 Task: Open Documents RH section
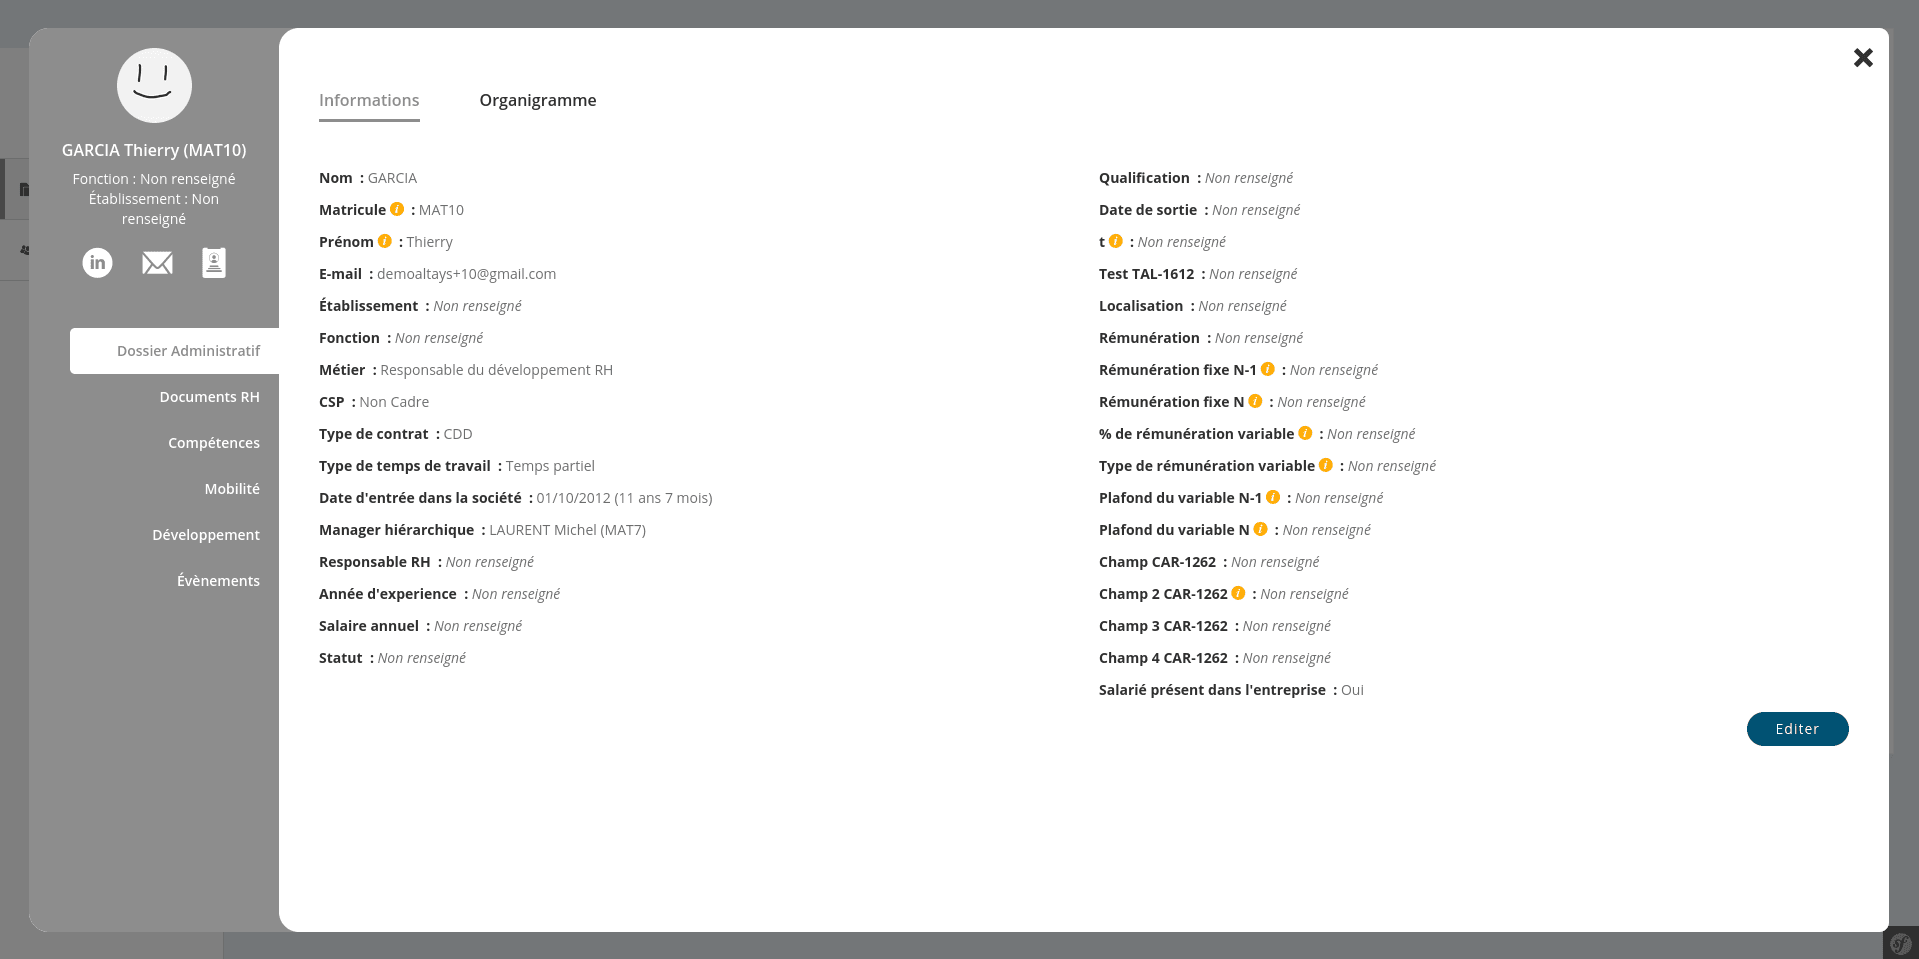point(209,397)
